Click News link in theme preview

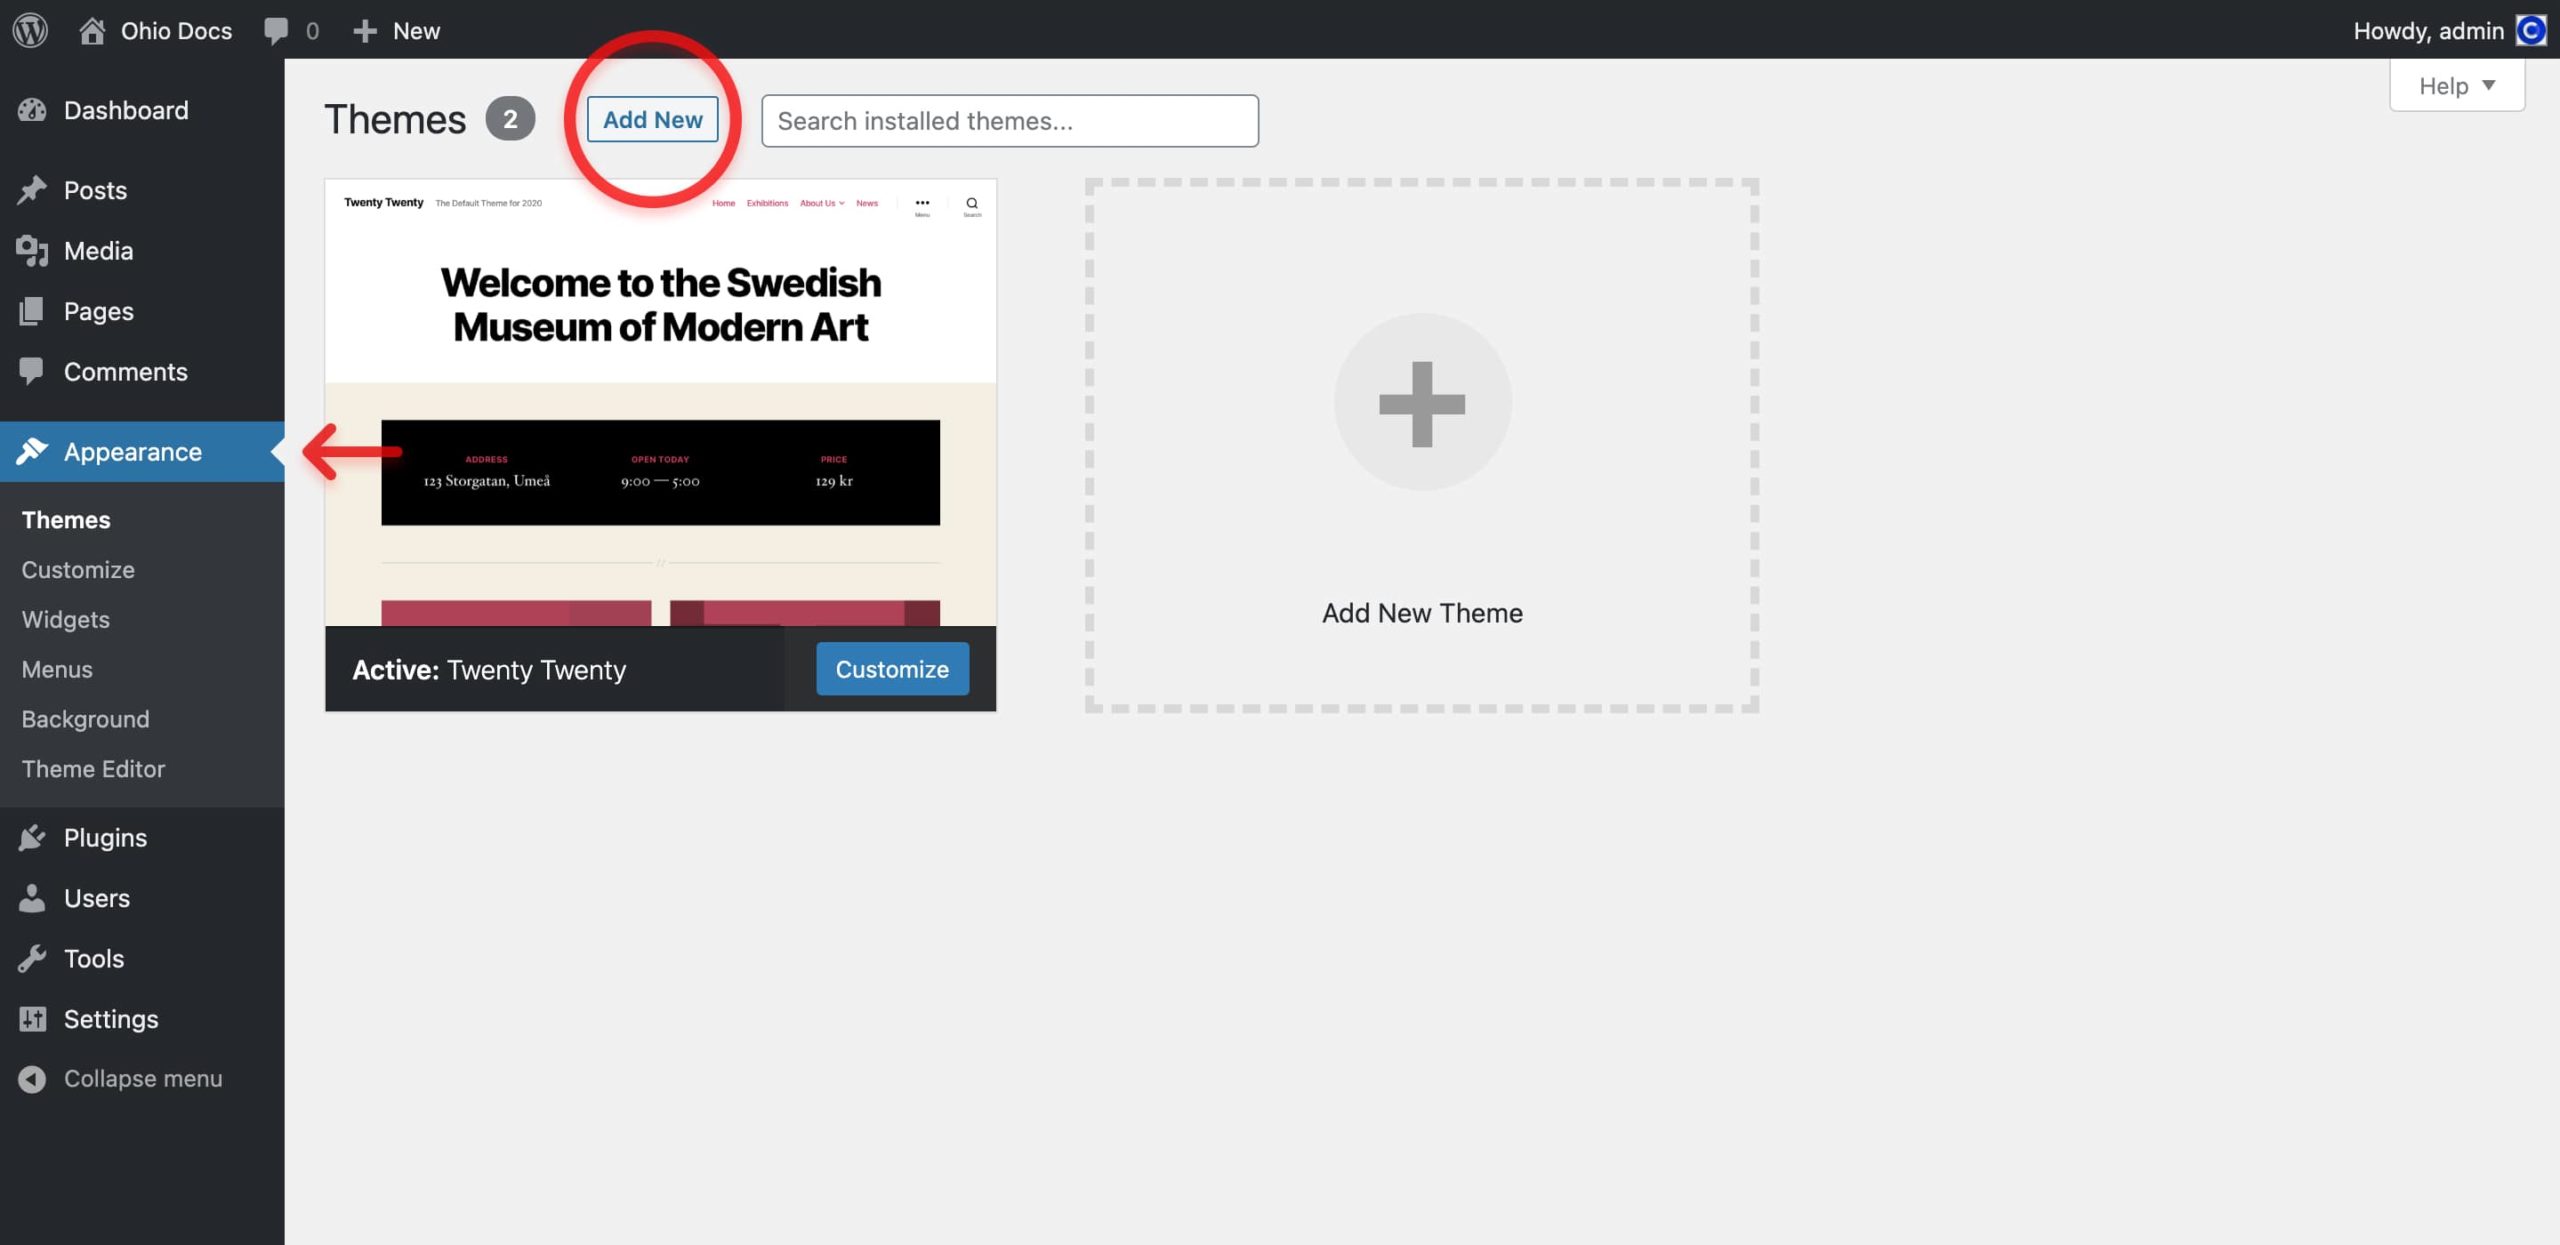[x=867, y=203]
